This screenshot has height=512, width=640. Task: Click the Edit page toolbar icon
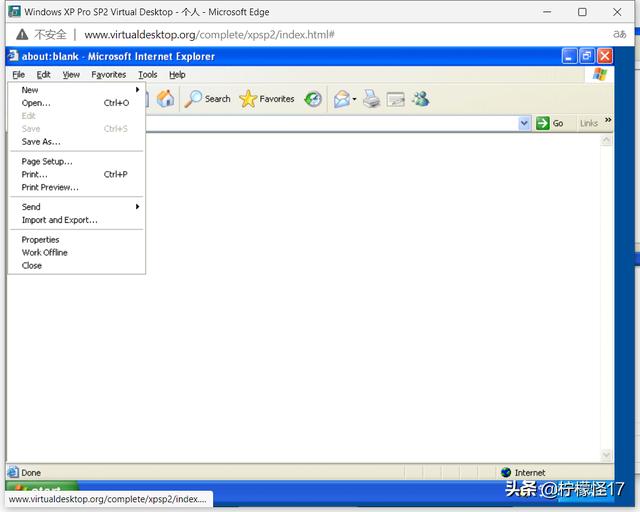(x=396, y=99)
